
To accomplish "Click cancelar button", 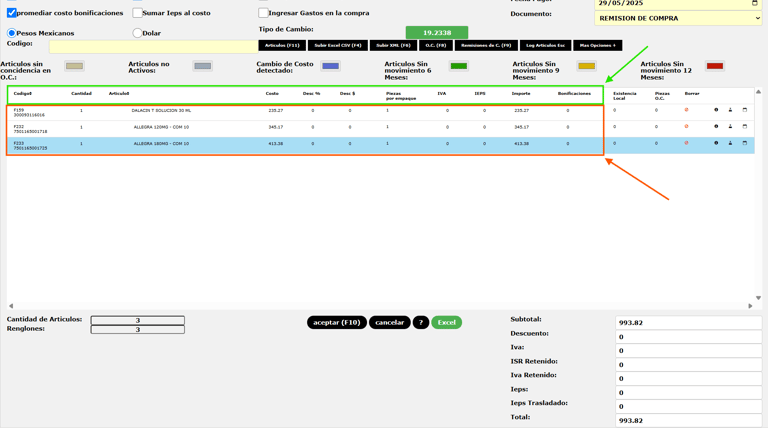I will tap(389, 322).
